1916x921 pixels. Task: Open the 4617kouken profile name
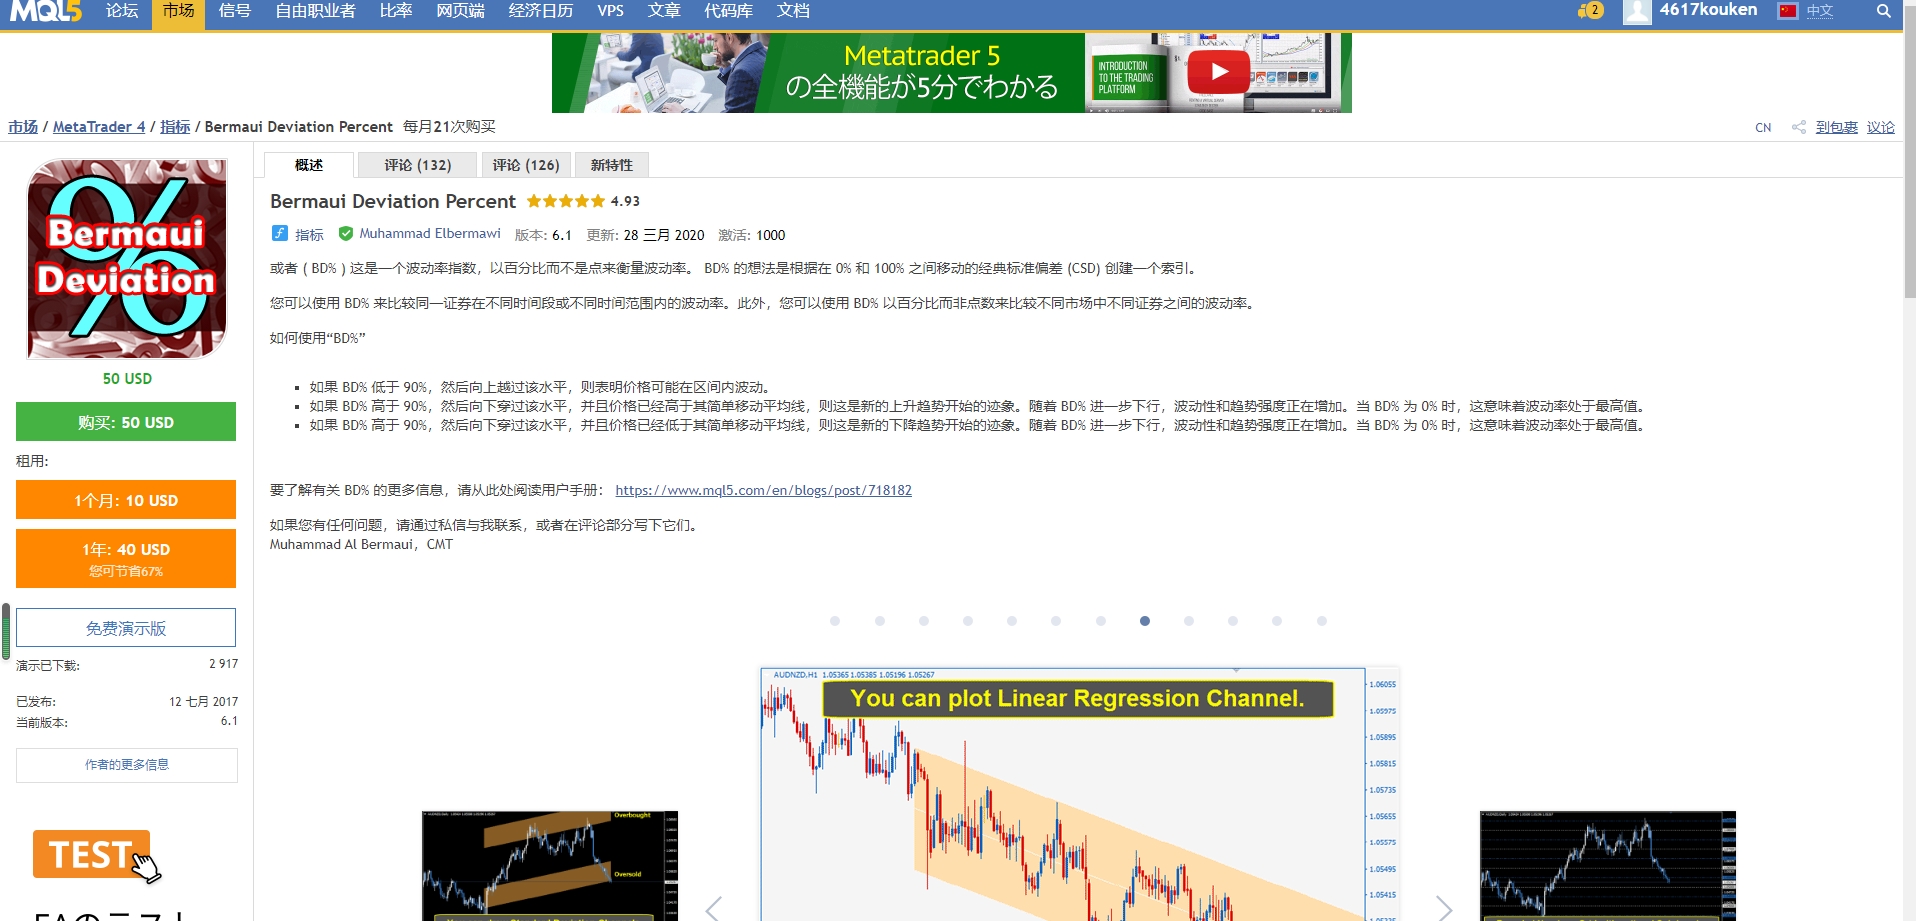(1708, 10)
